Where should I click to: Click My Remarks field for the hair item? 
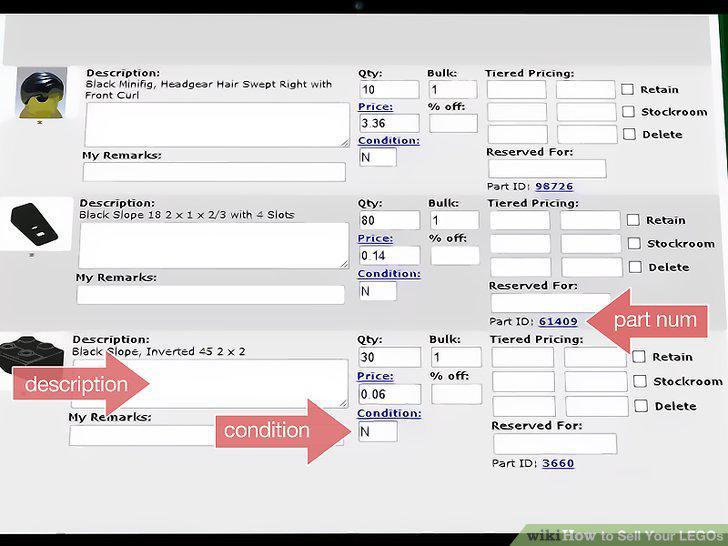tap(214, 172)
